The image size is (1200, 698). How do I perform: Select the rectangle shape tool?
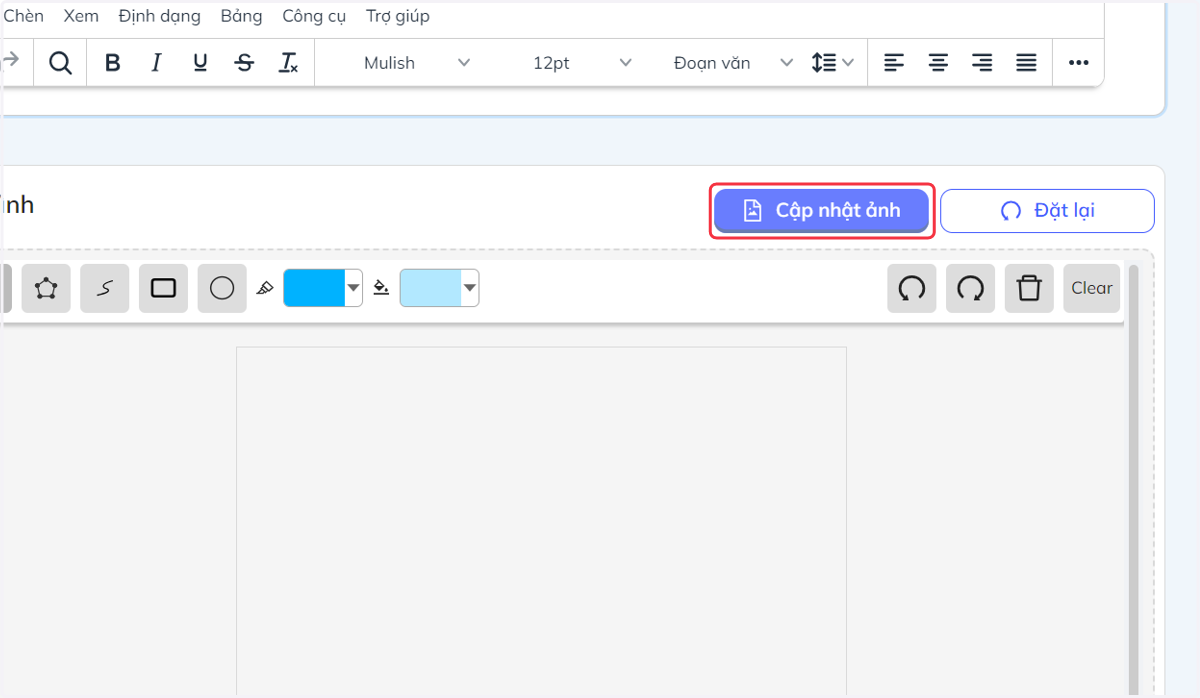pos(163,289)
